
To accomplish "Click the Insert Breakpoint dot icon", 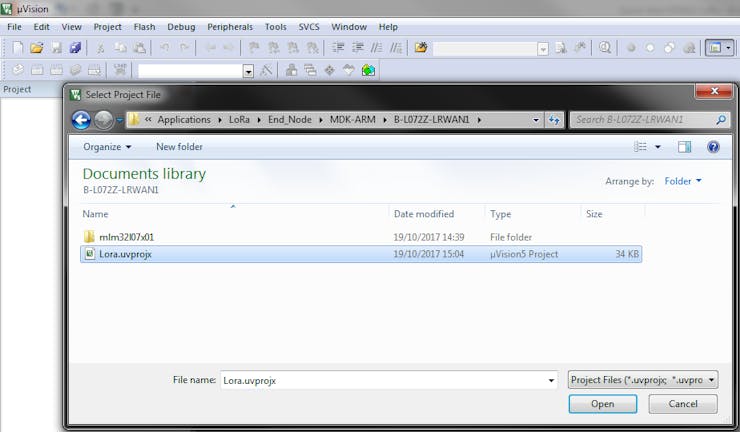I will point(631,48).
